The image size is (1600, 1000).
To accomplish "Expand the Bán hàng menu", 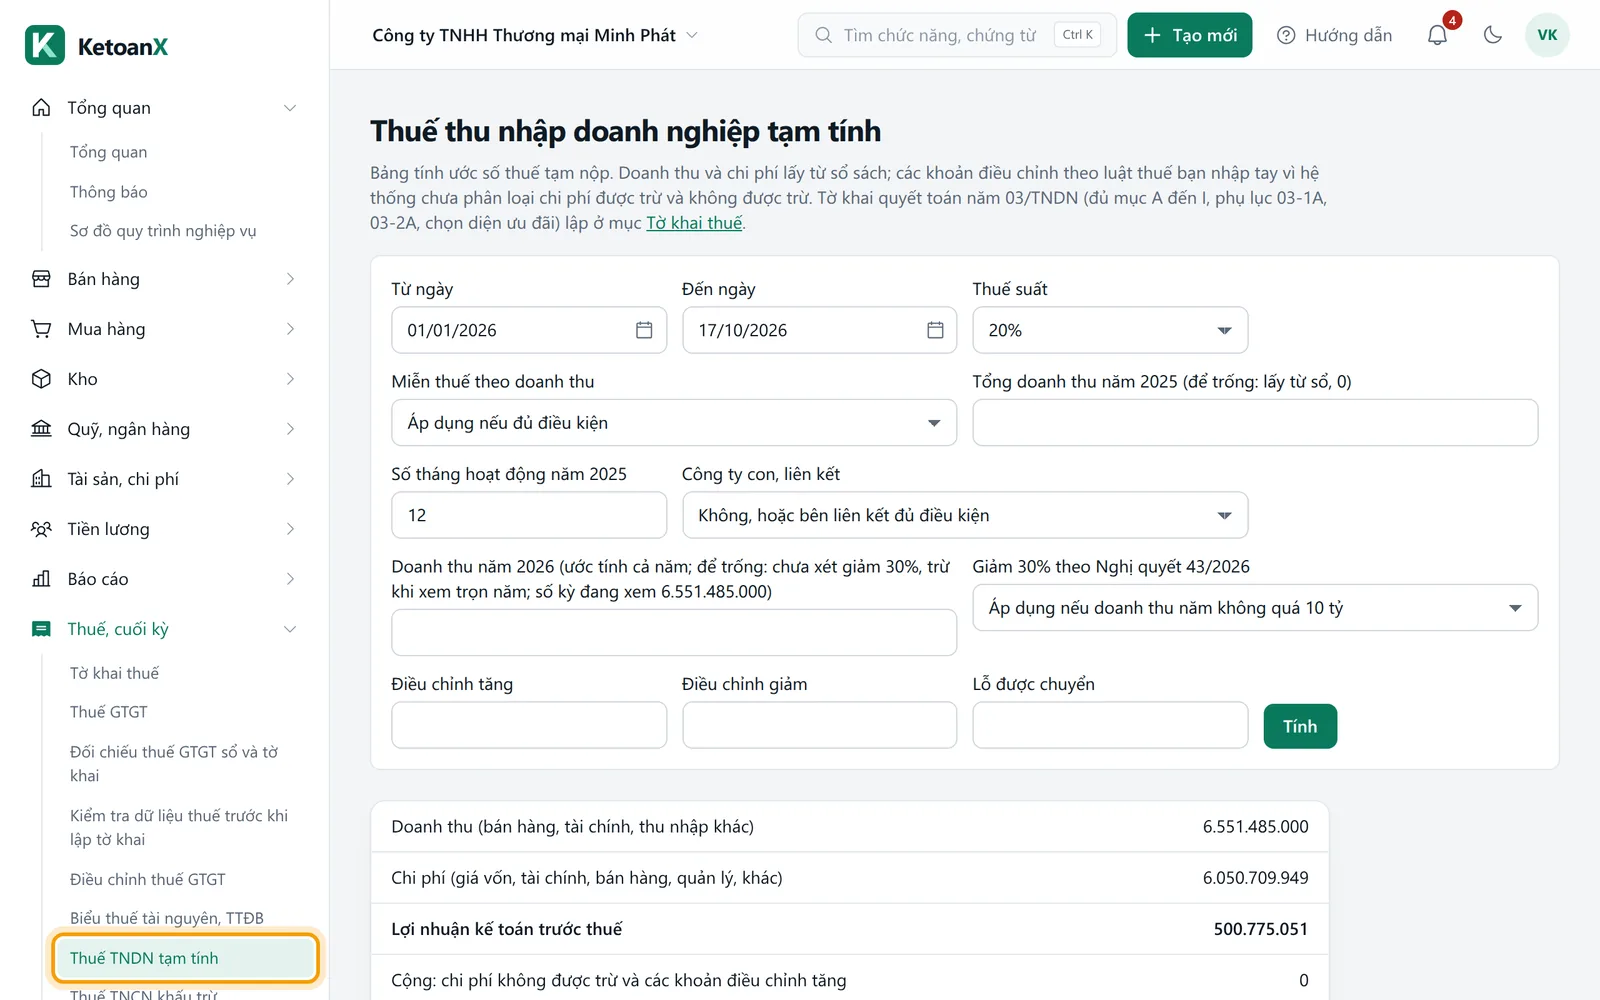I will (x=290, y=279).
